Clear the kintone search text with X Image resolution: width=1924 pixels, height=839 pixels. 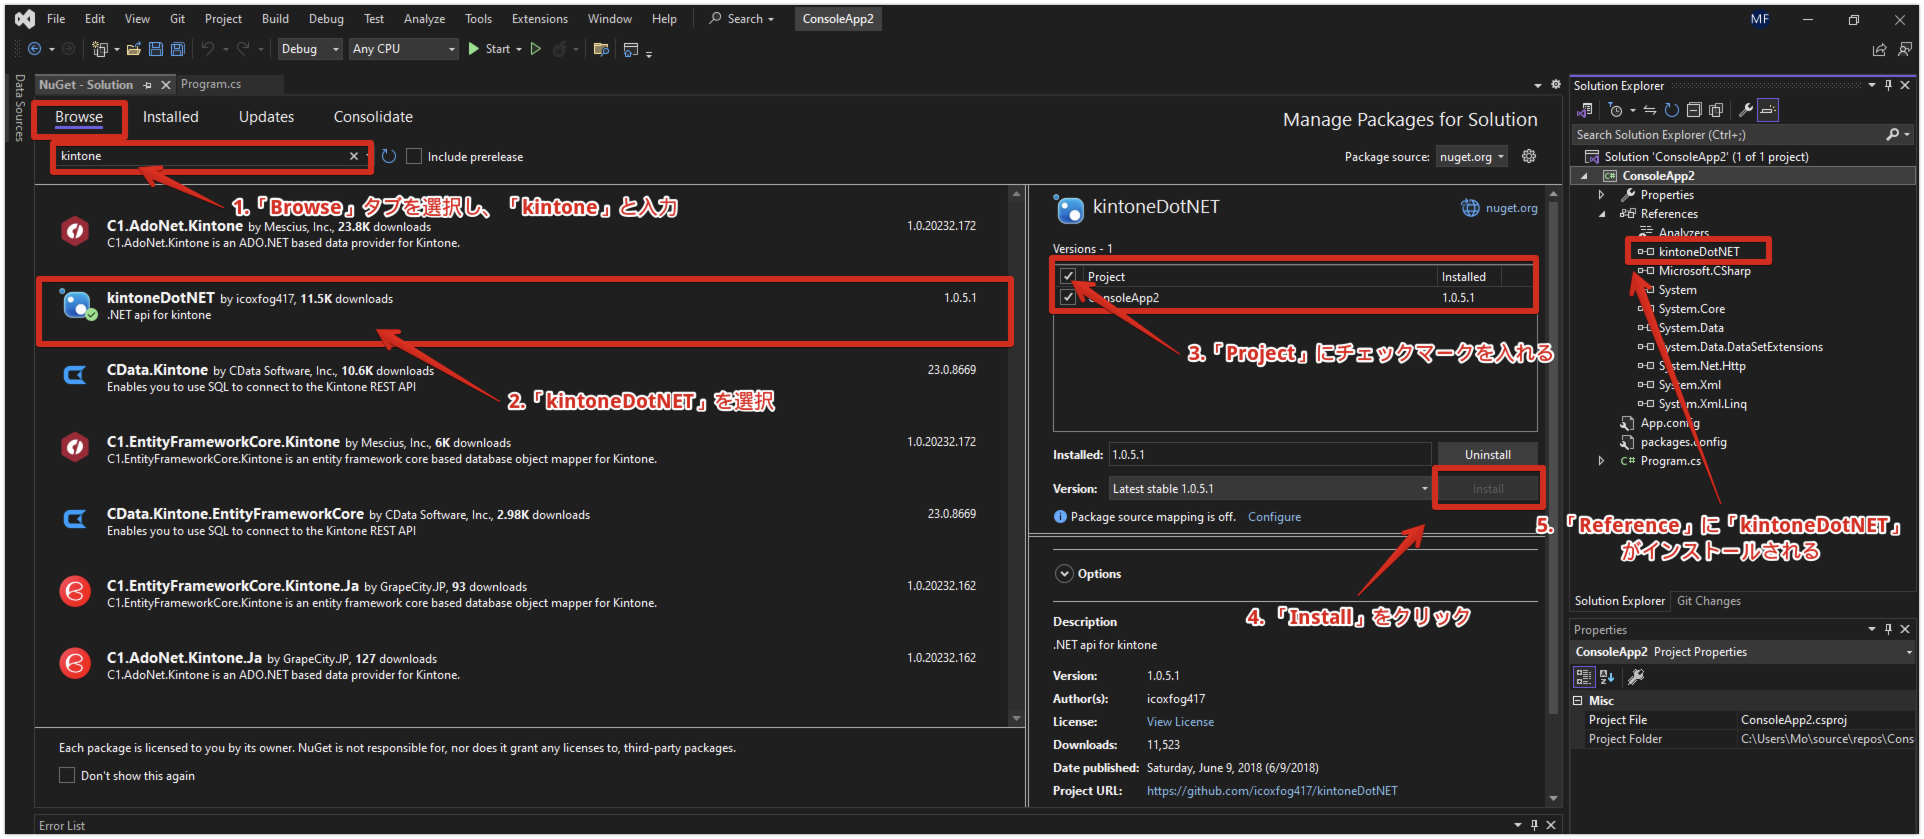tap(353, 156)
